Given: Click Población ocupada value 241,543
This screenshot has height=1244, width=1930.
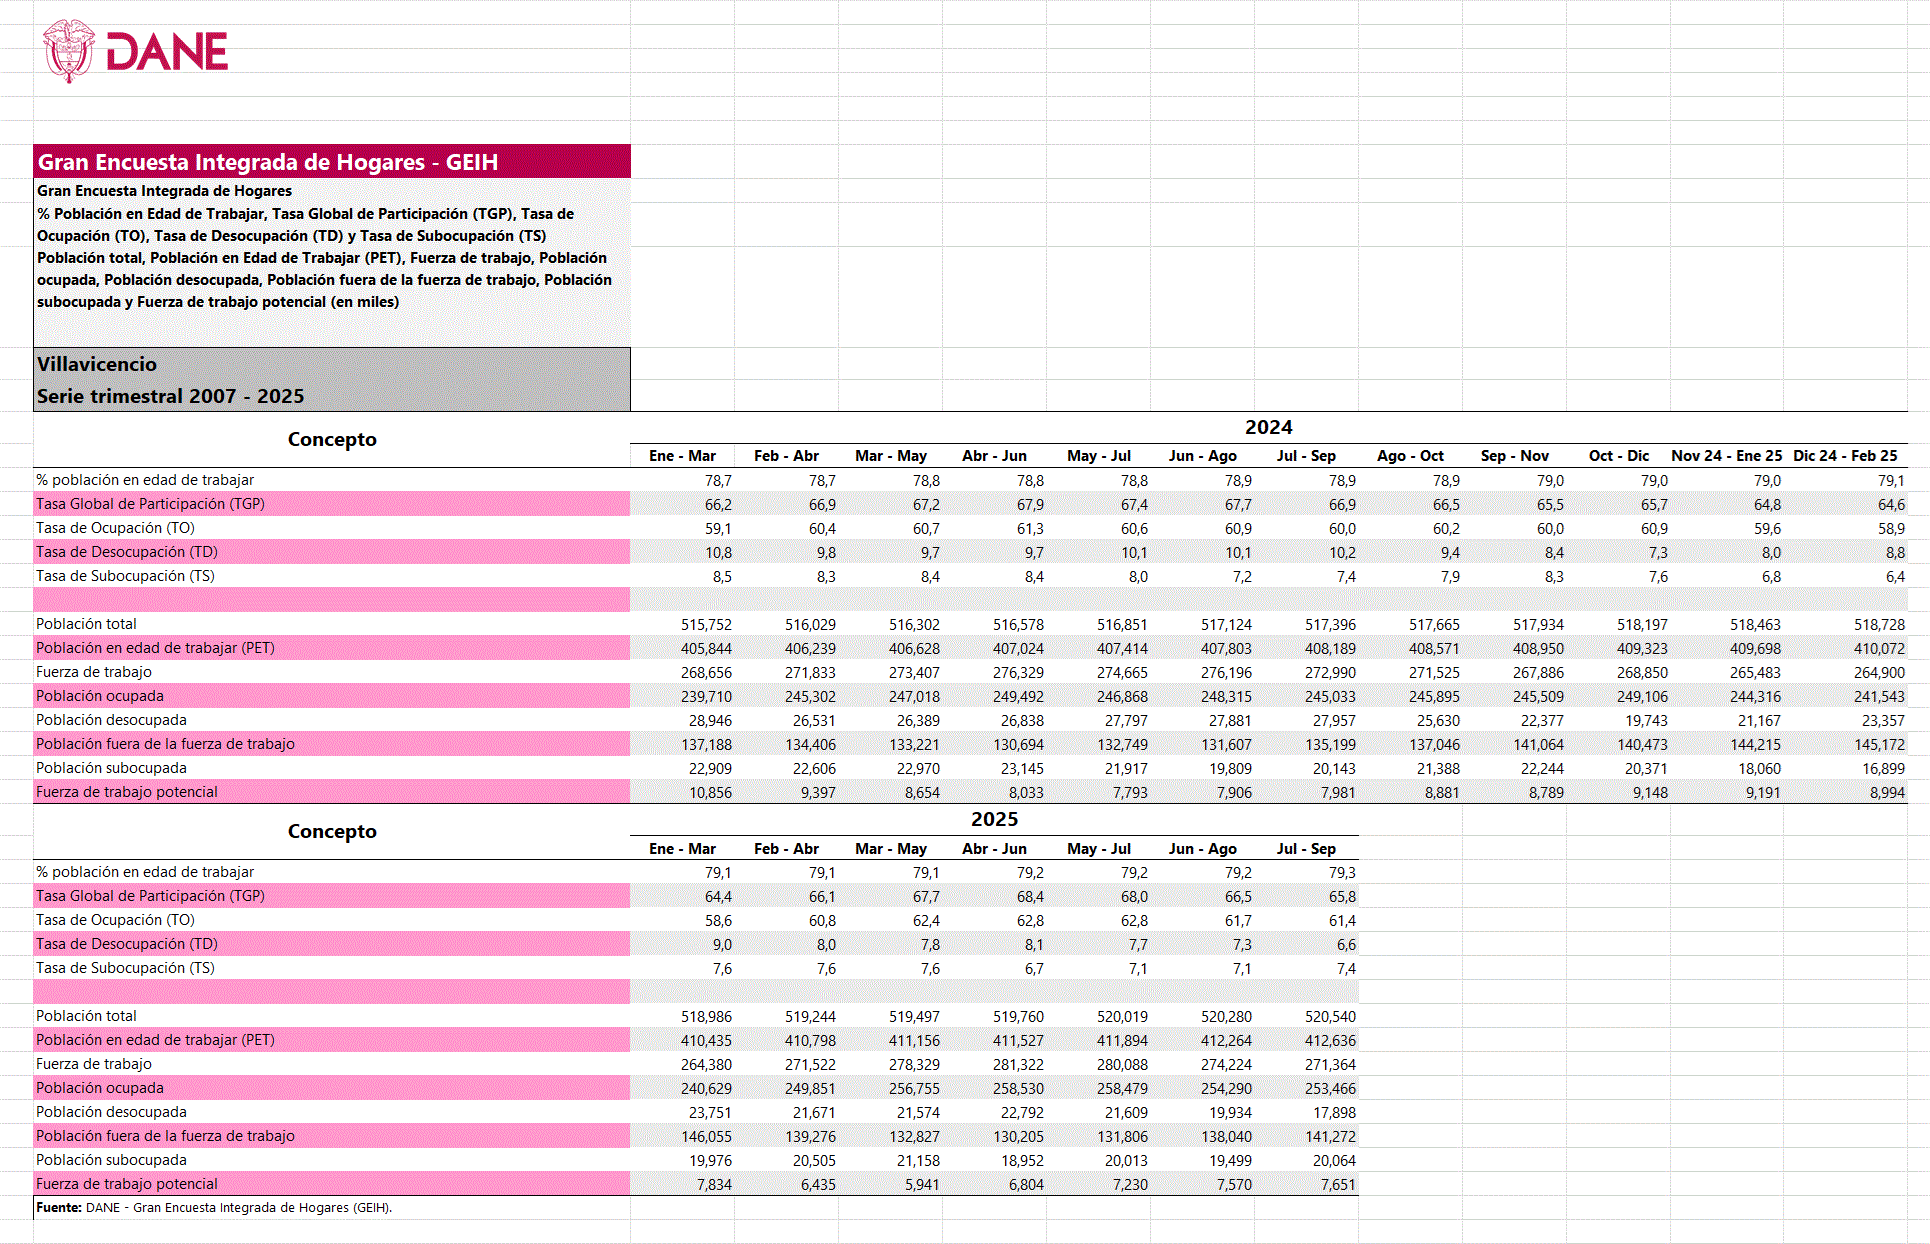Looking at the screenshot, I should tap(1878, 696).
